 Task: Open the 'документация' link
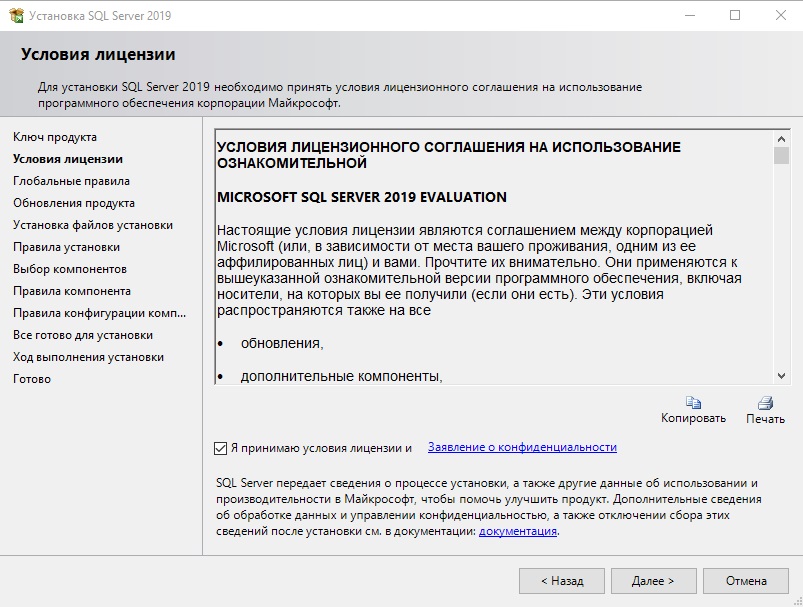(x=518, y=531)
